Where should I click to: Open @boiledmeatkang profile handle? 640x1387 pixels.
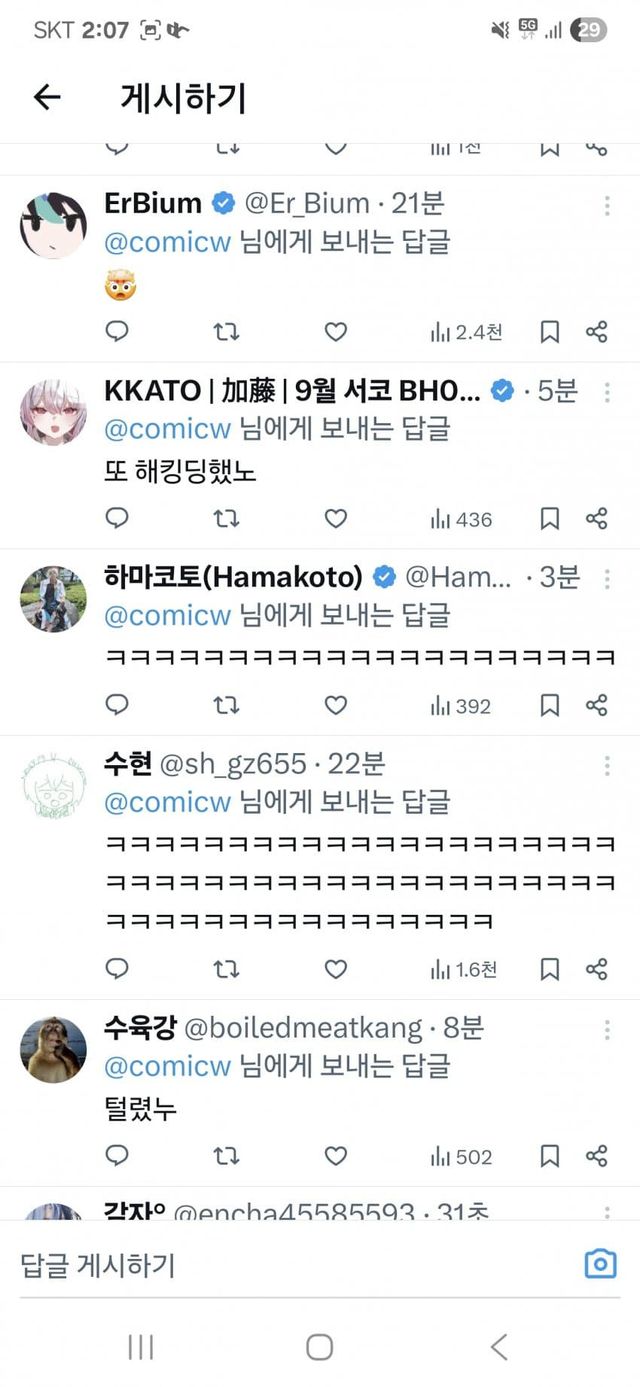click(x=302, y=1028)
